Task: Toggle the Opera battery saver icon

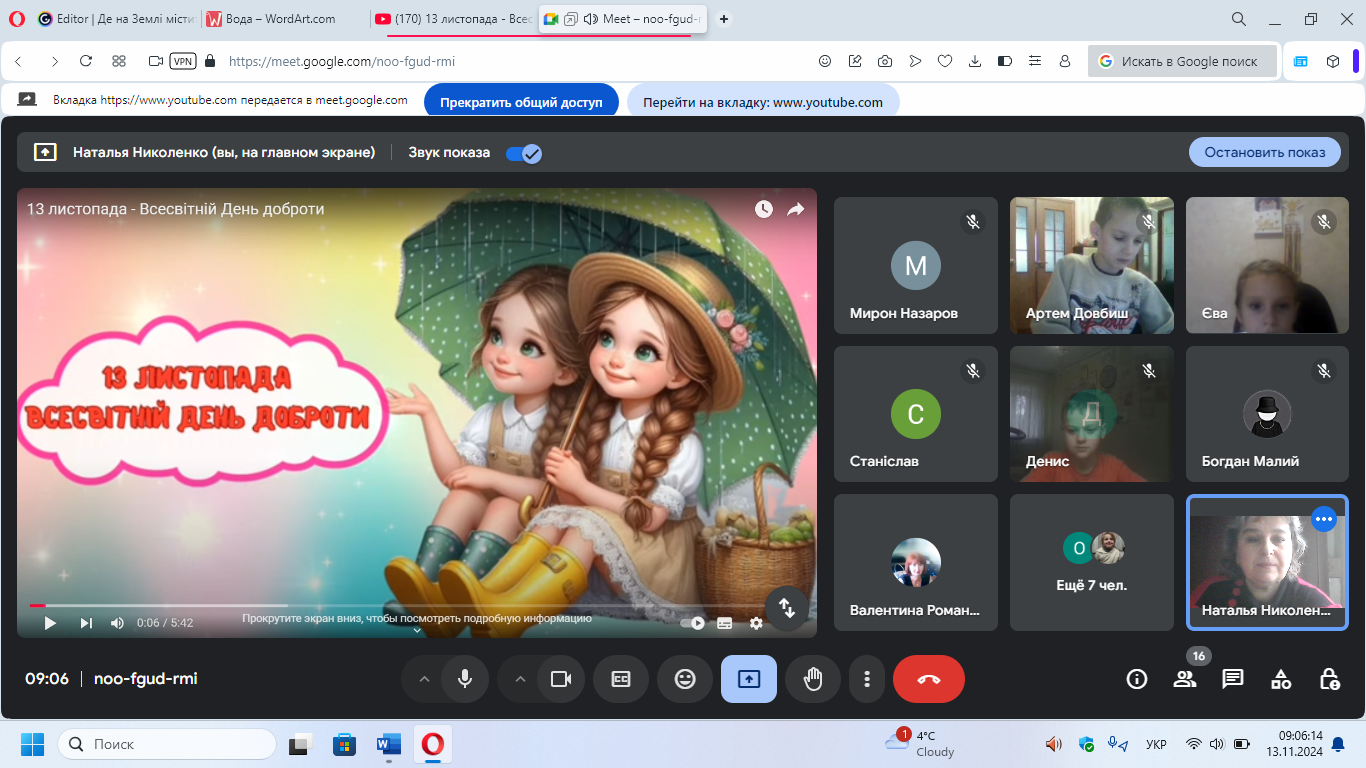Action: pos(1005,61)
